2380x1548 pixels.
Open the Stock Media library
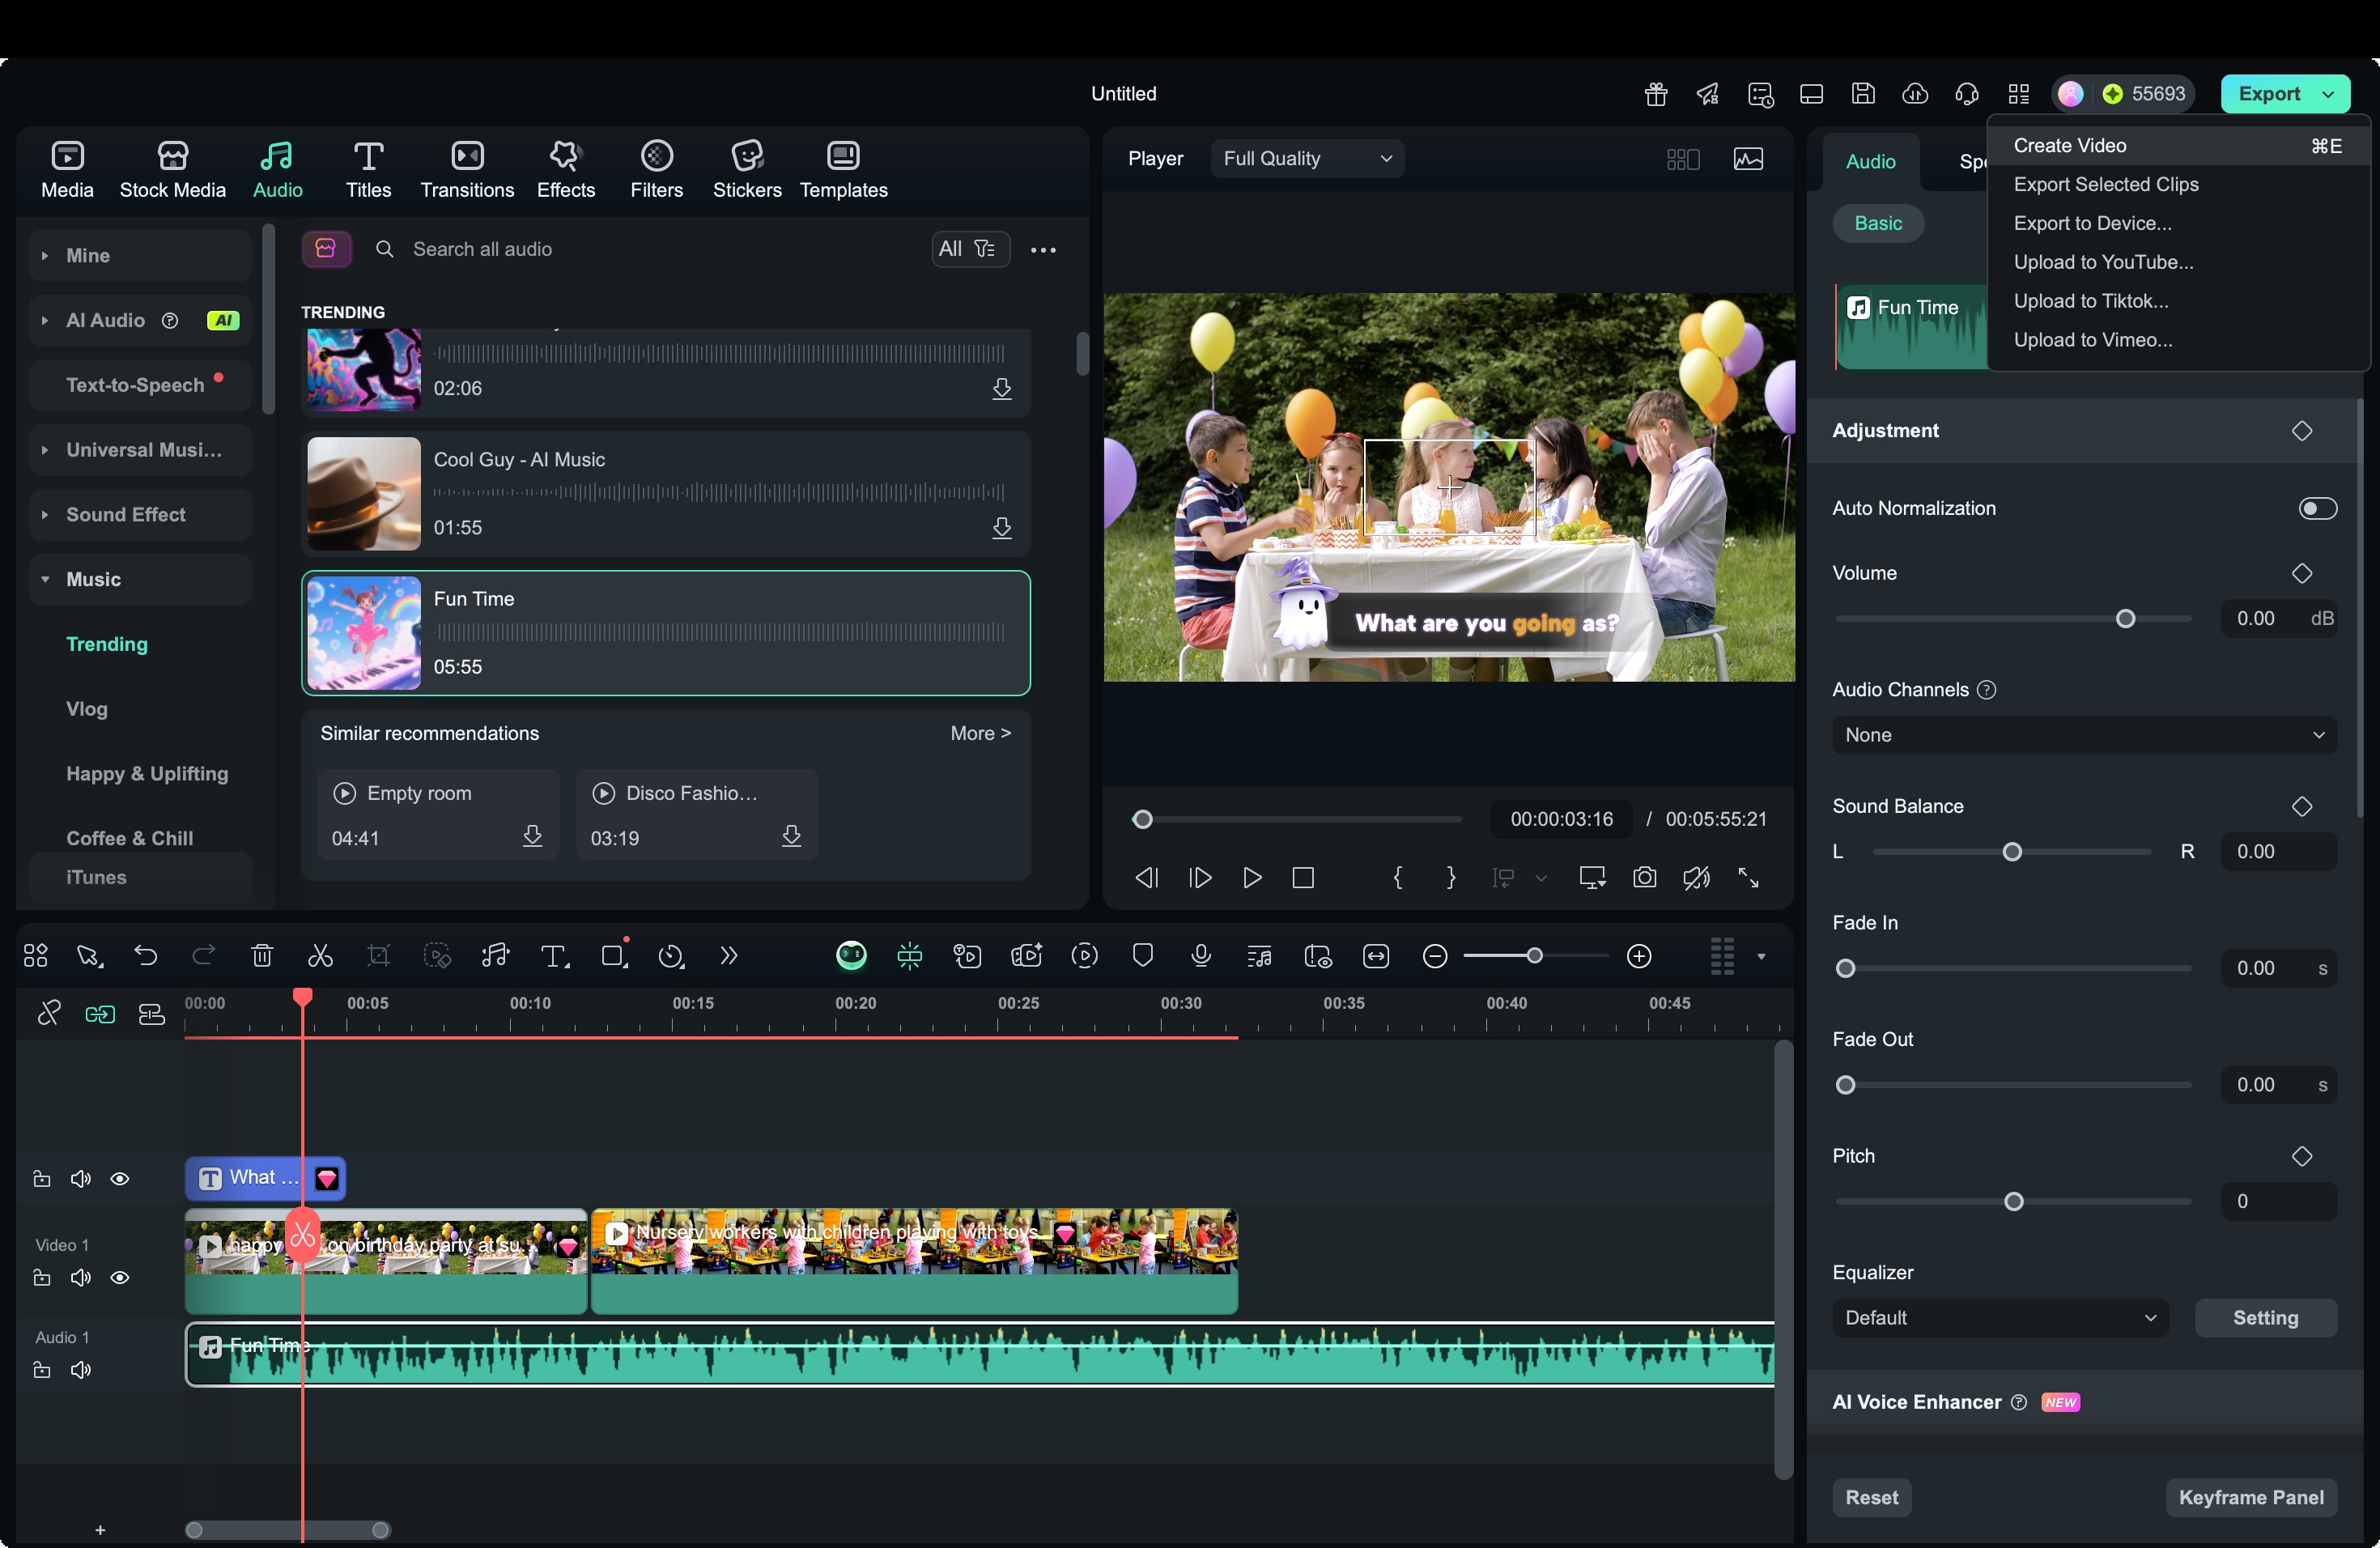tap(172, 169)
